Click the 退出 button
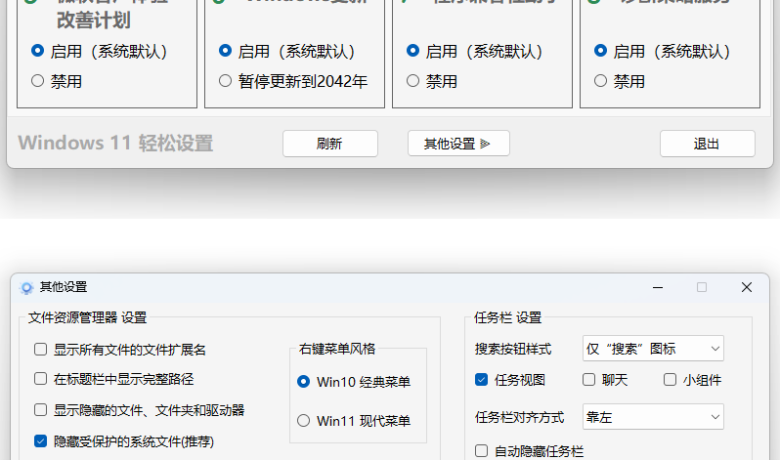 (x=707, y=144)
